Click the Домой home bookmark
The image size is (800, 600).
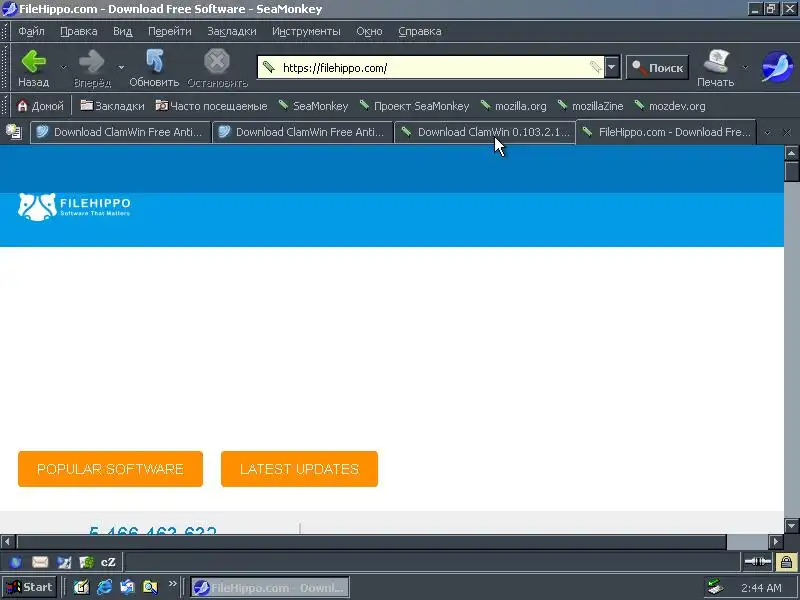[40, 106]
